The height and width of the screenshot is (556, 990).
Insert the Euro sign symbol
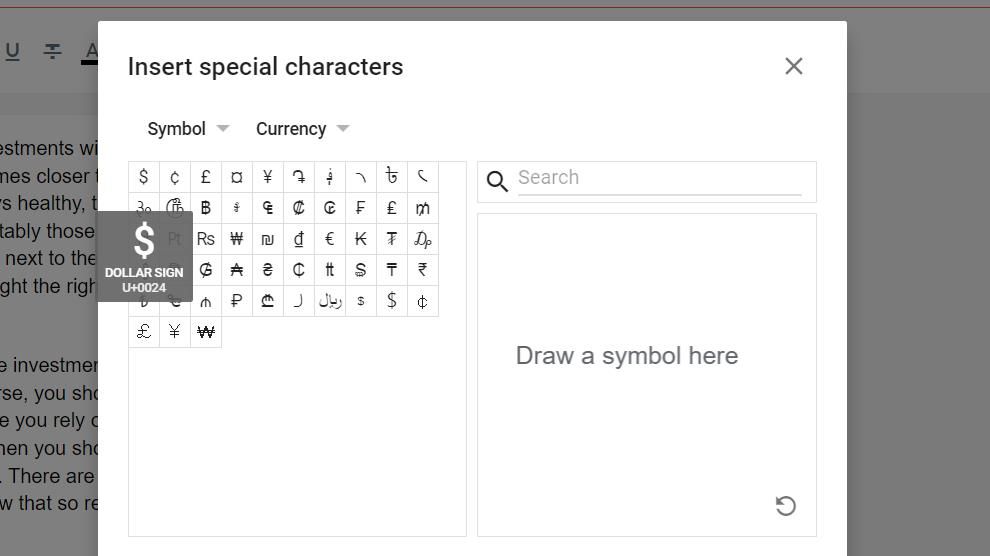tap(330, 239)
